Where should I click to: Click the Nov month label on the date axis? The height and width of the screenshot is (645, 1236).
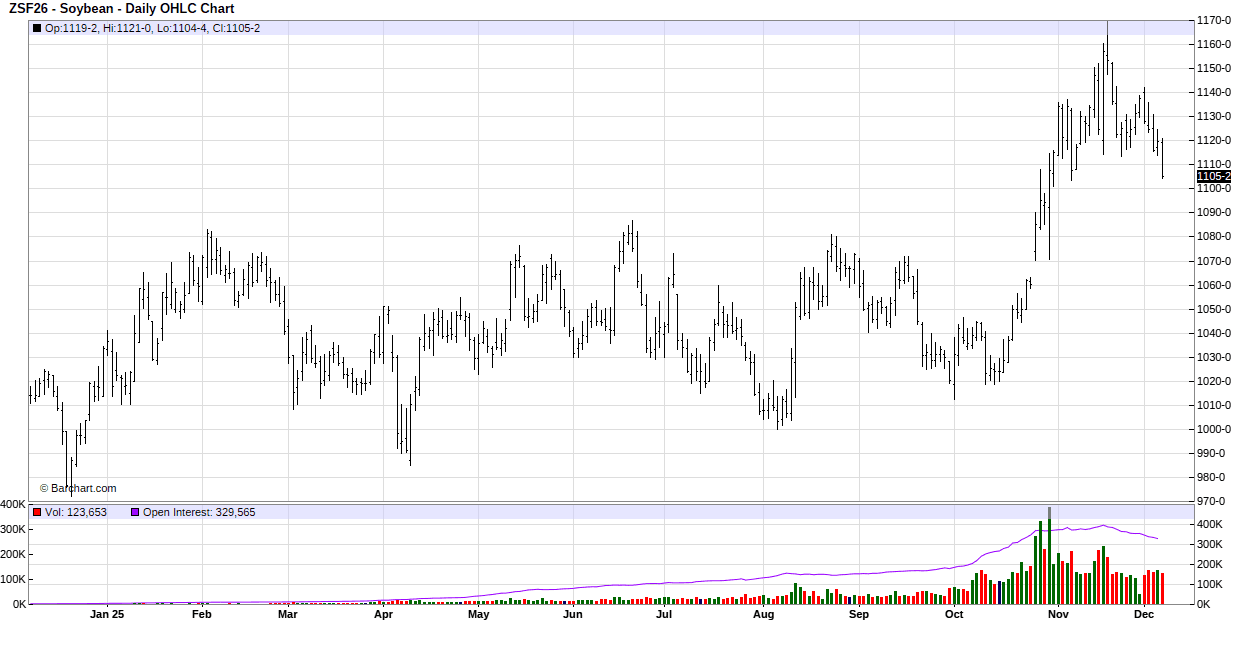(1058, 615)
